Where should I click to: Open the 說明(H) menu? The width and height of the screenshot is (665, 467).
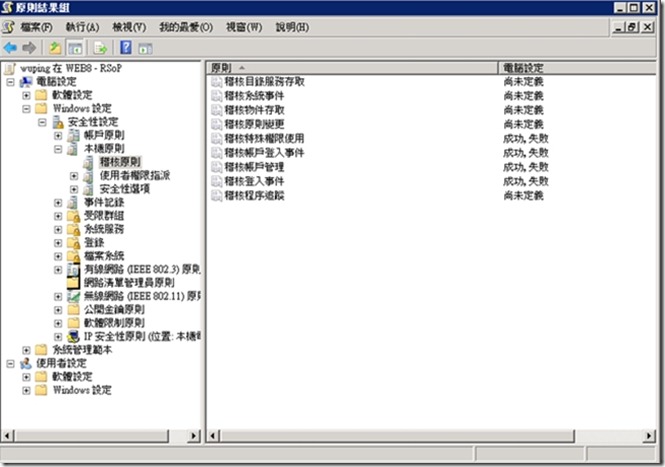pos(291,26)
